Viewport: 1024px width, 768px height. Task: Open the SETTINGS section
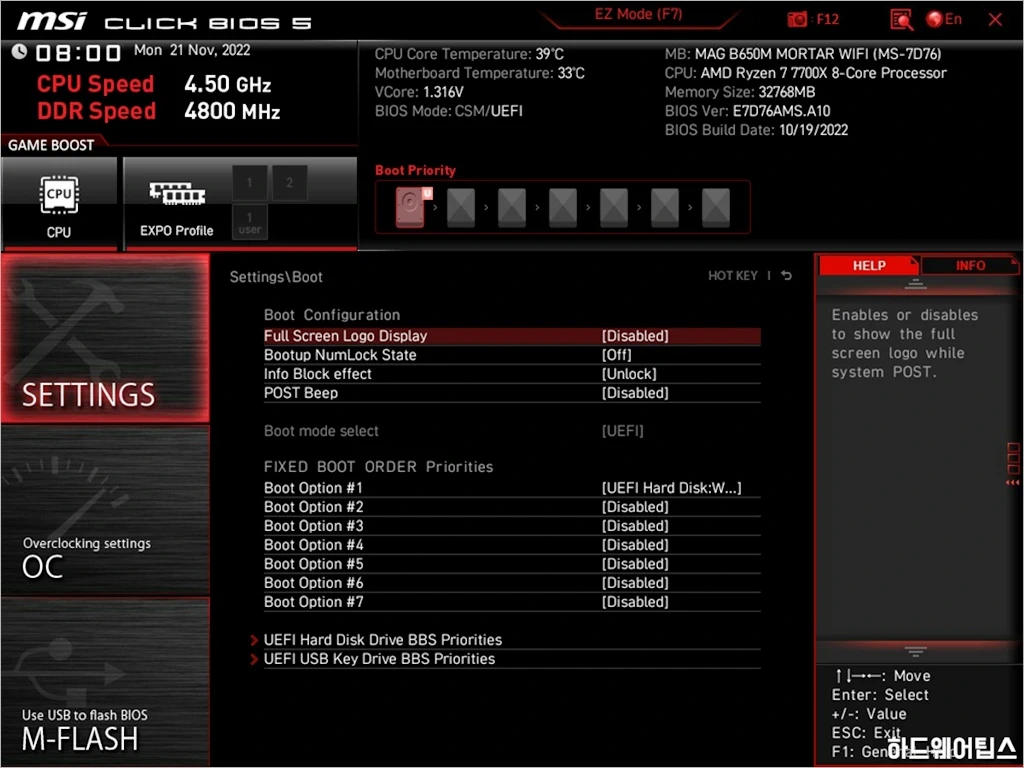click(x=105, y=338)
